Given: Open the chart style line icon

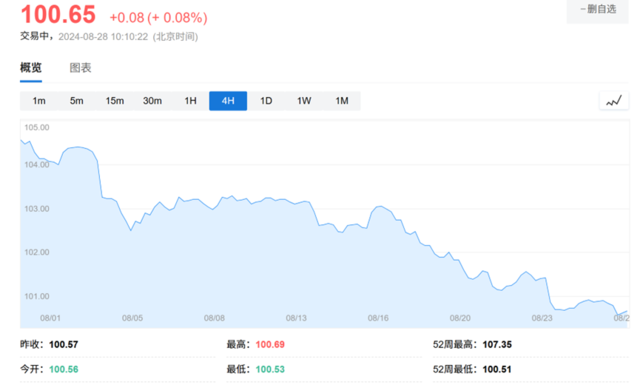Looking at the screenshot, I should coord(613,101).
